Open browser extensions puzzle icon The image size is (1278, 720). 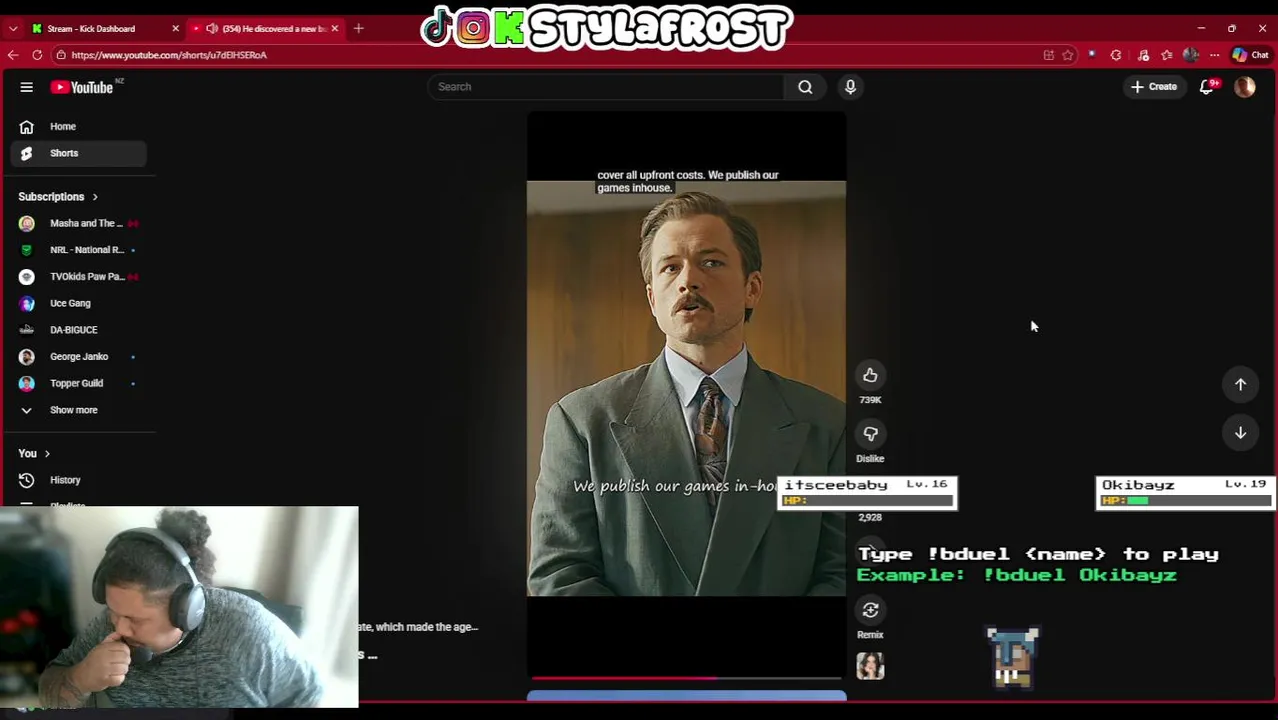(1116, 55)
